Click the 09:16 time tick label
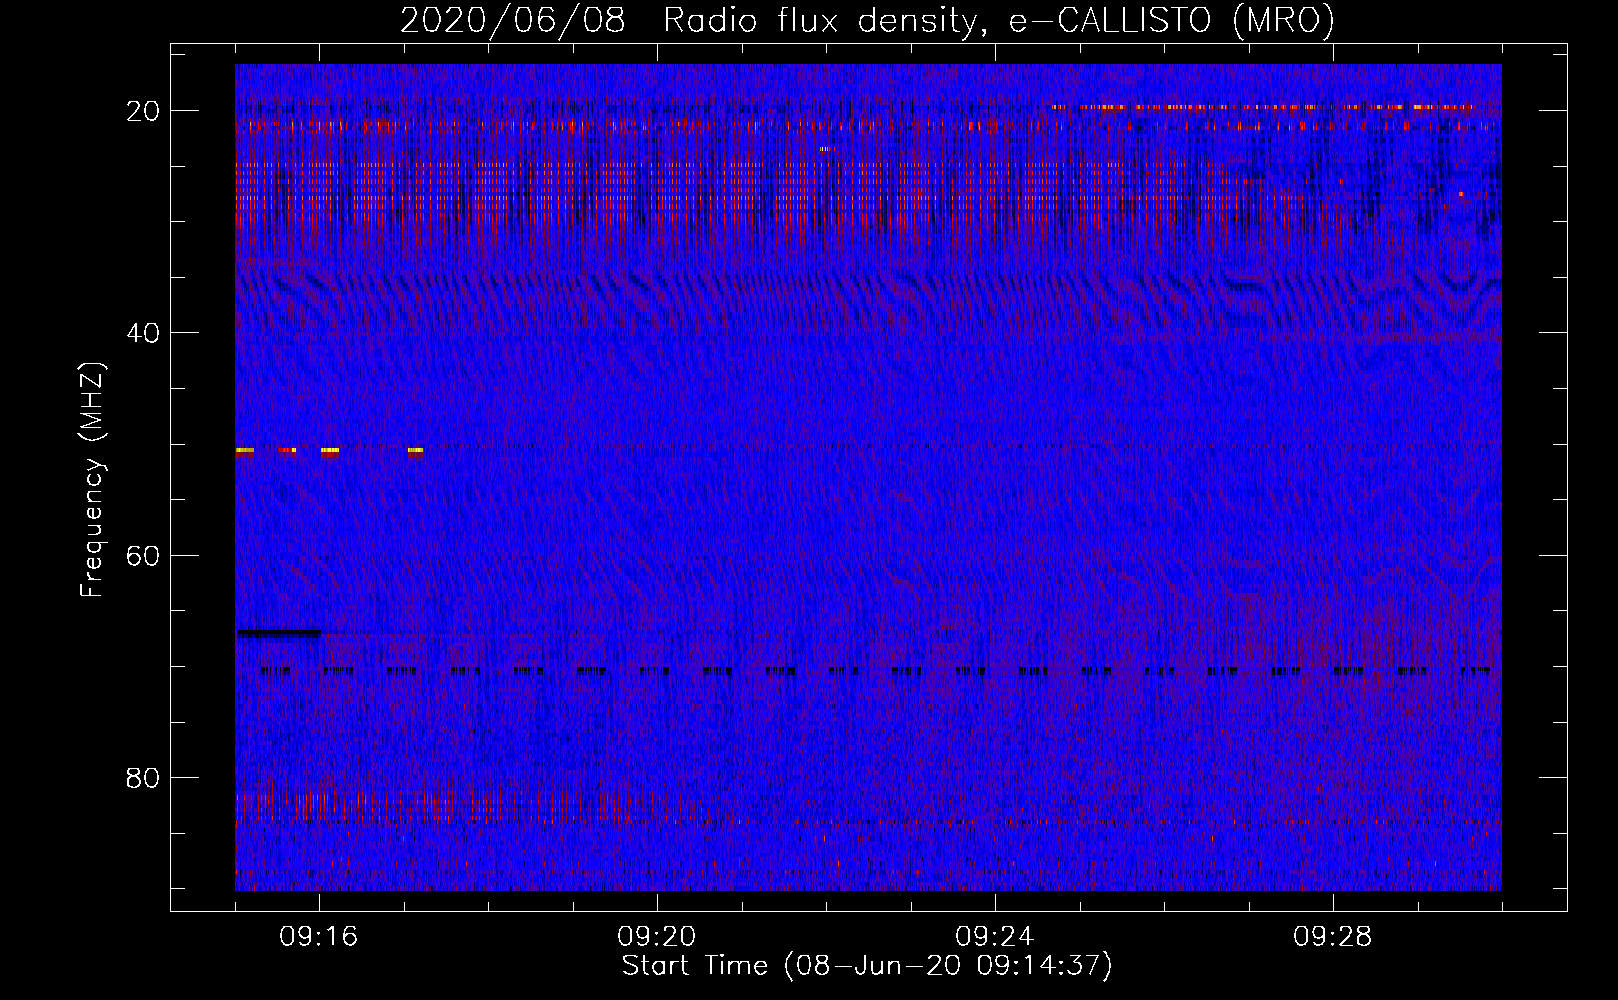Image resolution: width=1618 pixels, height=1000 pixels. click(x=319, y=937)
